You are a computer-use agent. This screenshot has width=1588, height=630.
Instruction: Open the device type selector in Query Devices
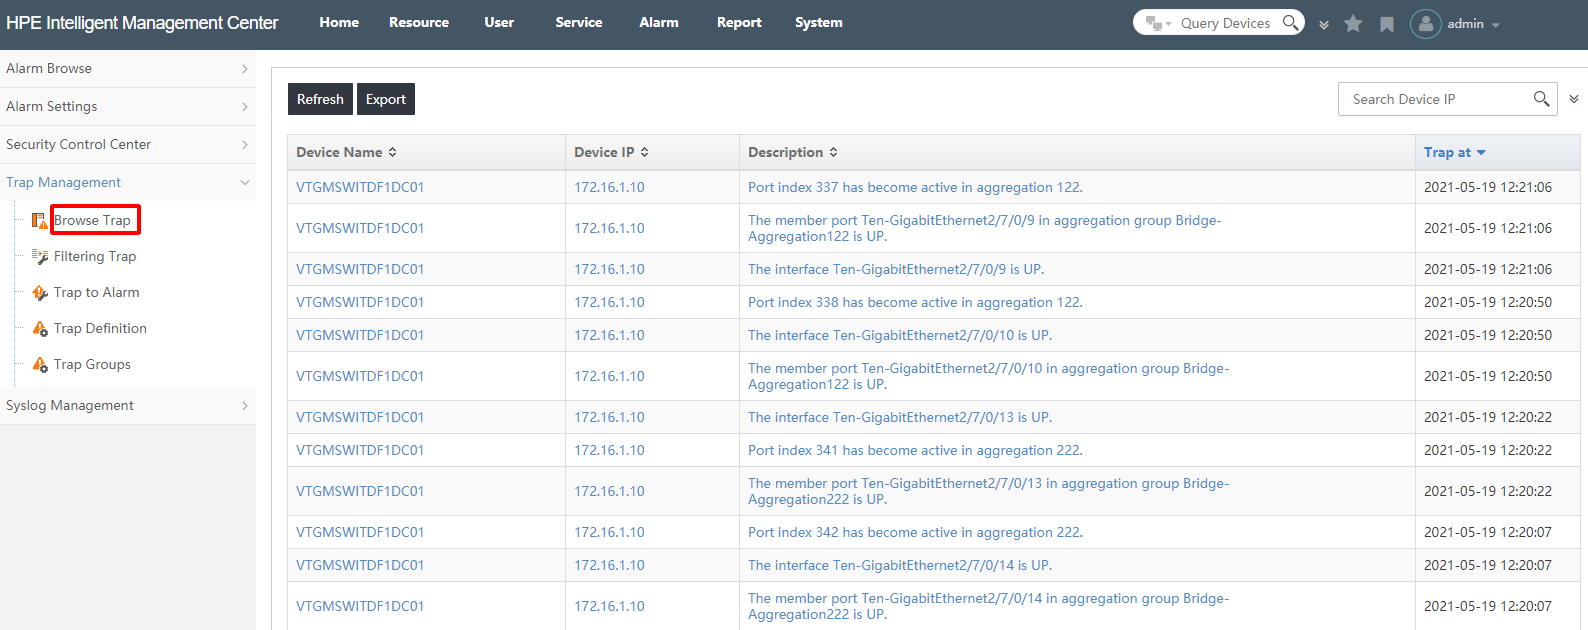[1158, 23]
